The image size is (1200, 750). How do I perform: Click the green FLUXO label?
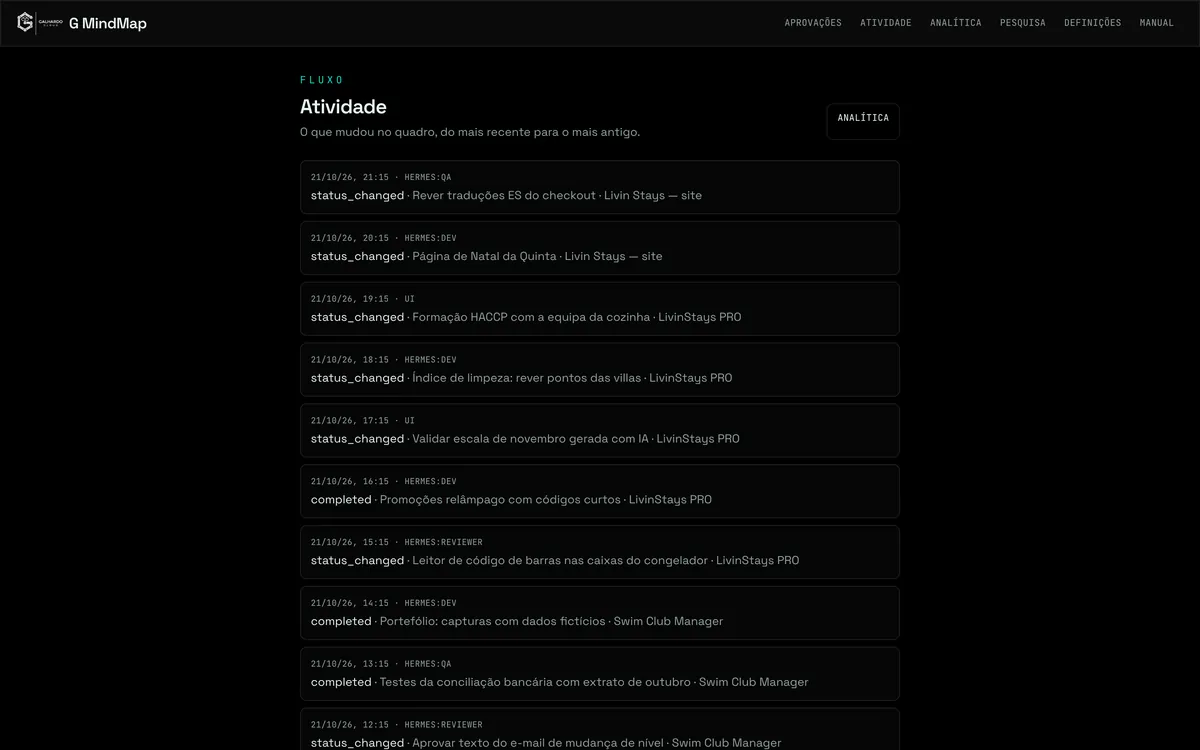click(x=322, y=80)
